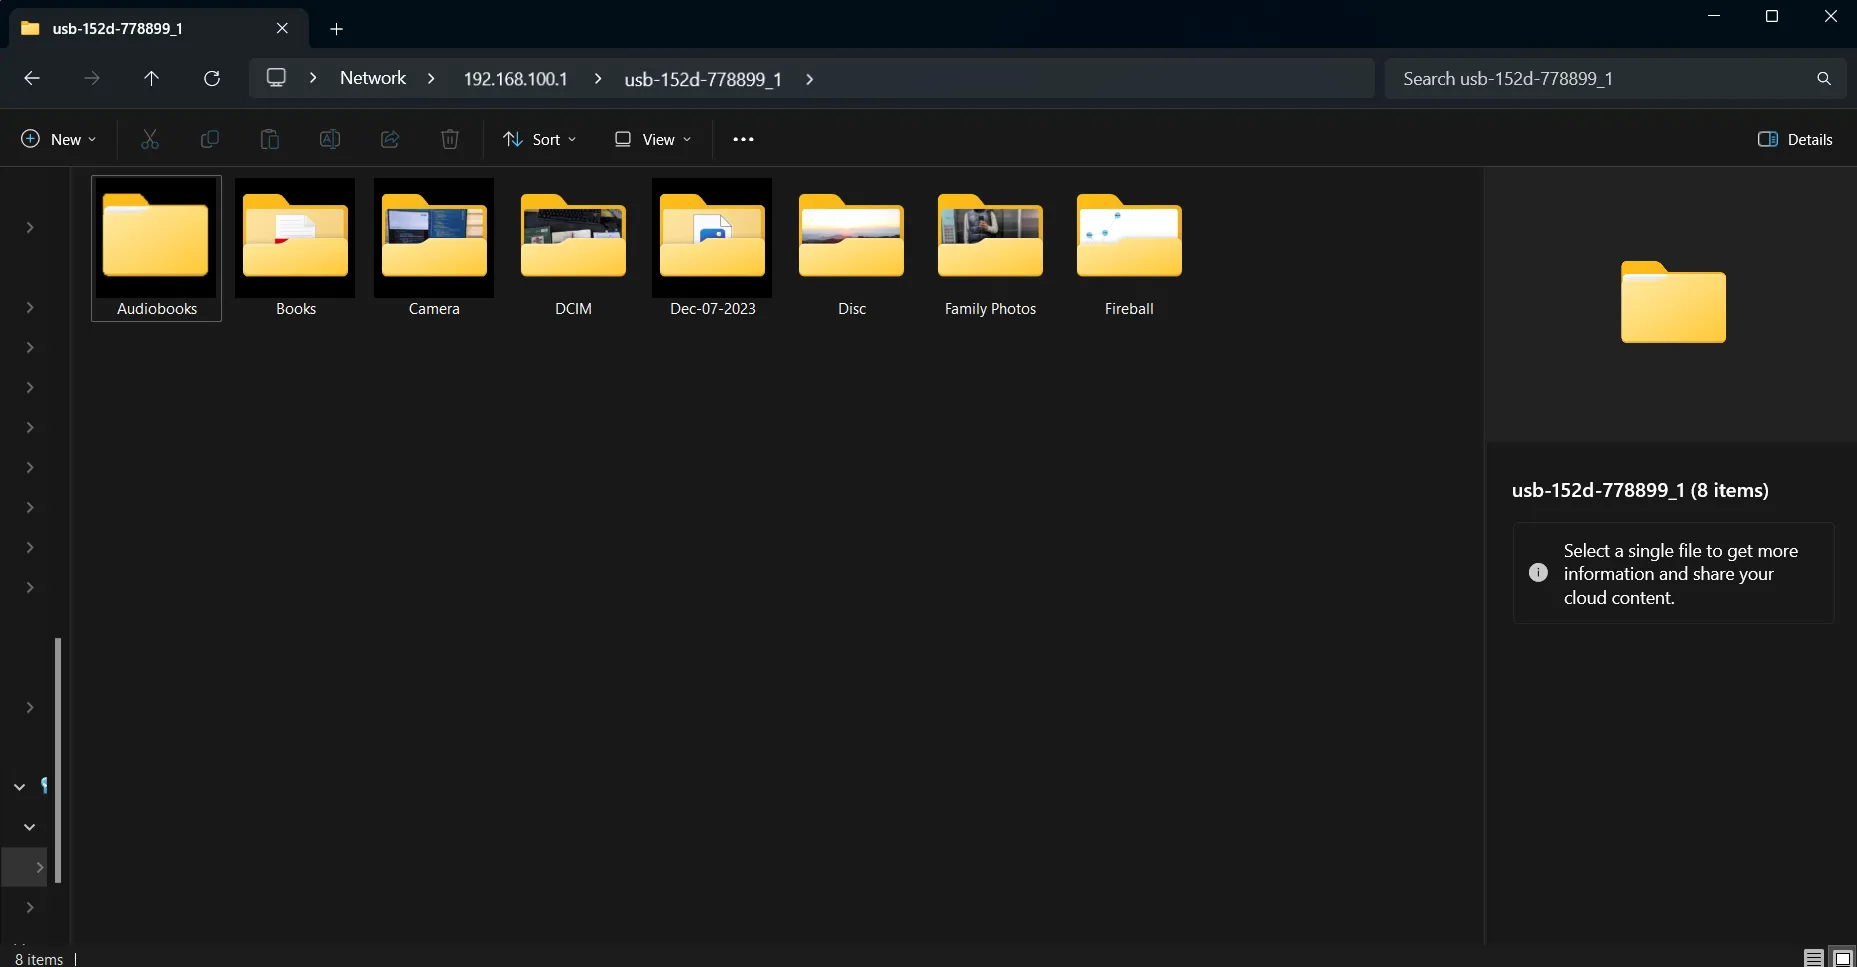Viewport: 1857px width, 967px height.
Task: Switch to details view using the status bar toggle
Action: [x=1812, y=957]
